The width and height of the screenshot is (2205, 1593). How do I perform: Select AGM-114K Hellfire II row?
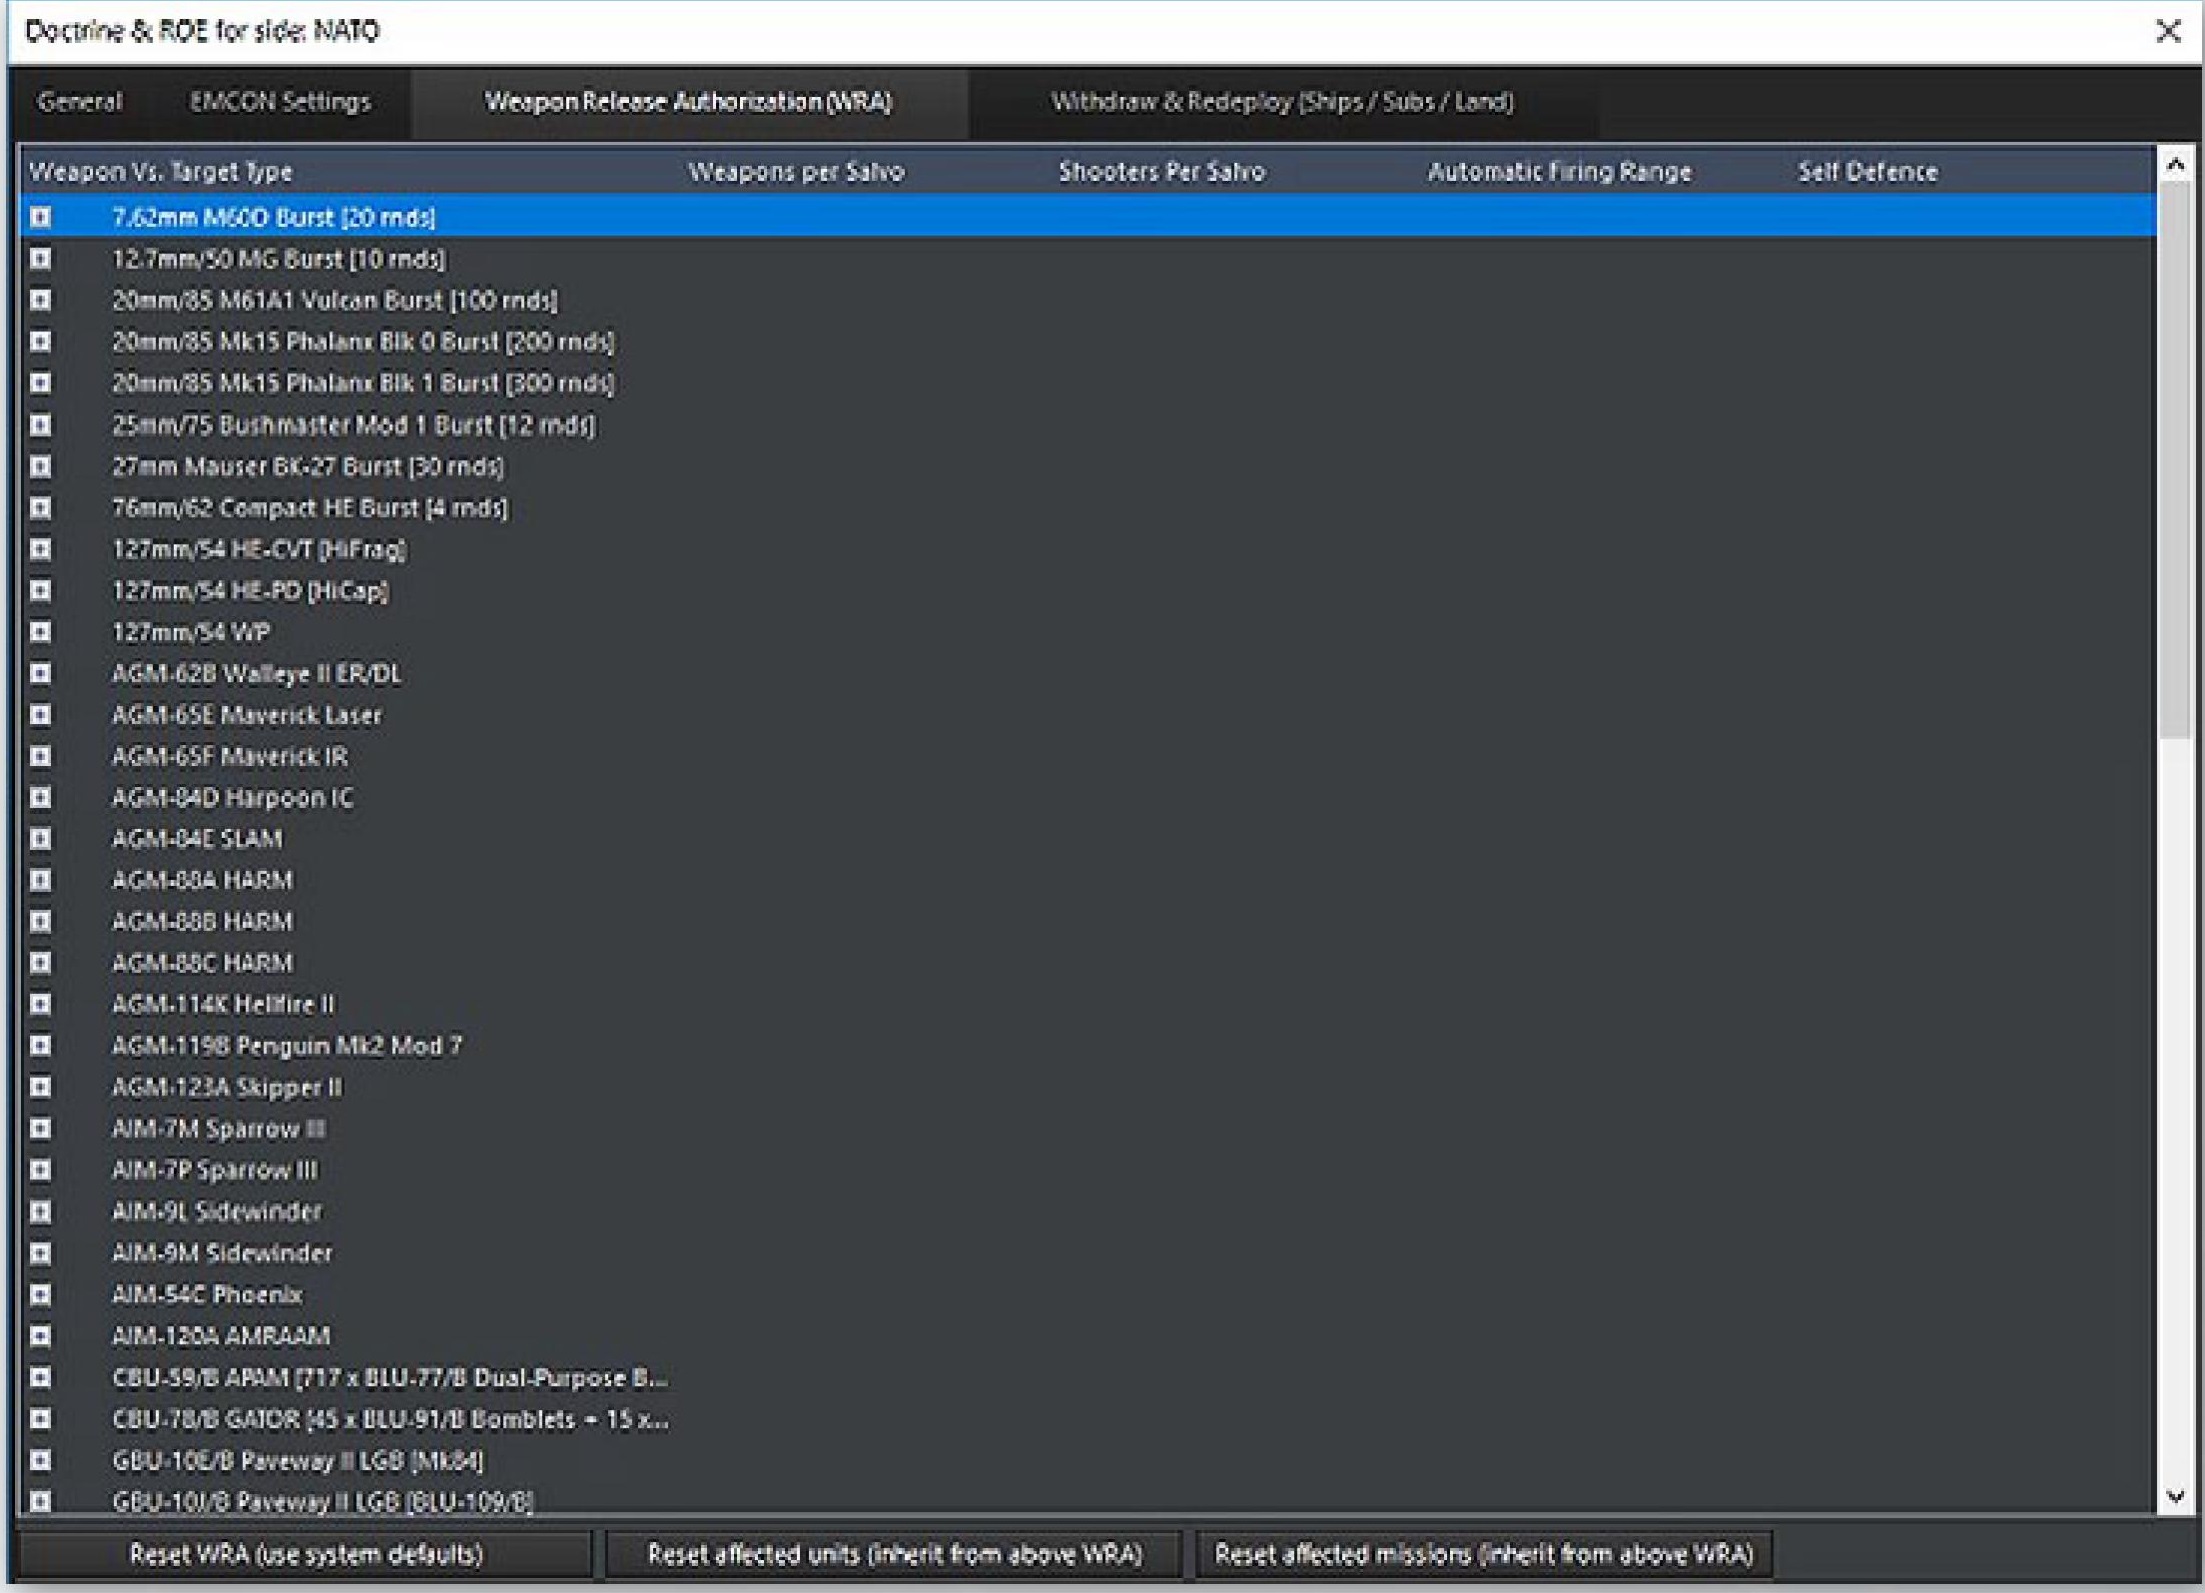click(223, 1004)
